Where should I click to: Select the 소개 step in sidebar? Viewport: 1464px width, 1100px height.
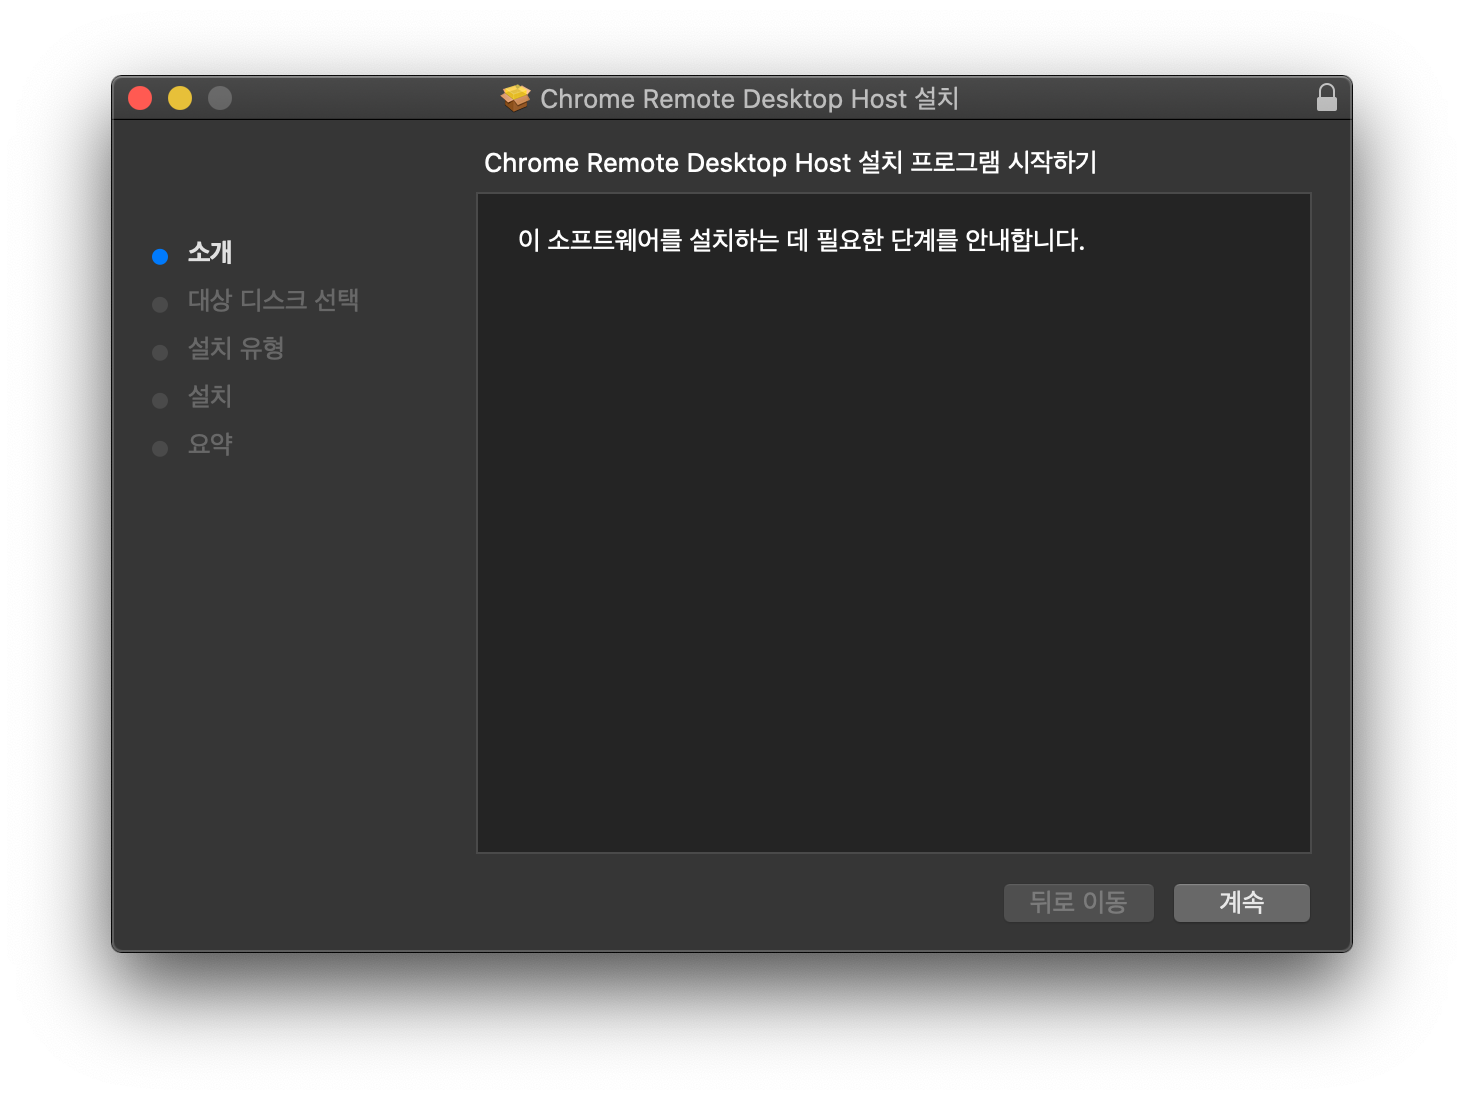[x=210, y=252]
